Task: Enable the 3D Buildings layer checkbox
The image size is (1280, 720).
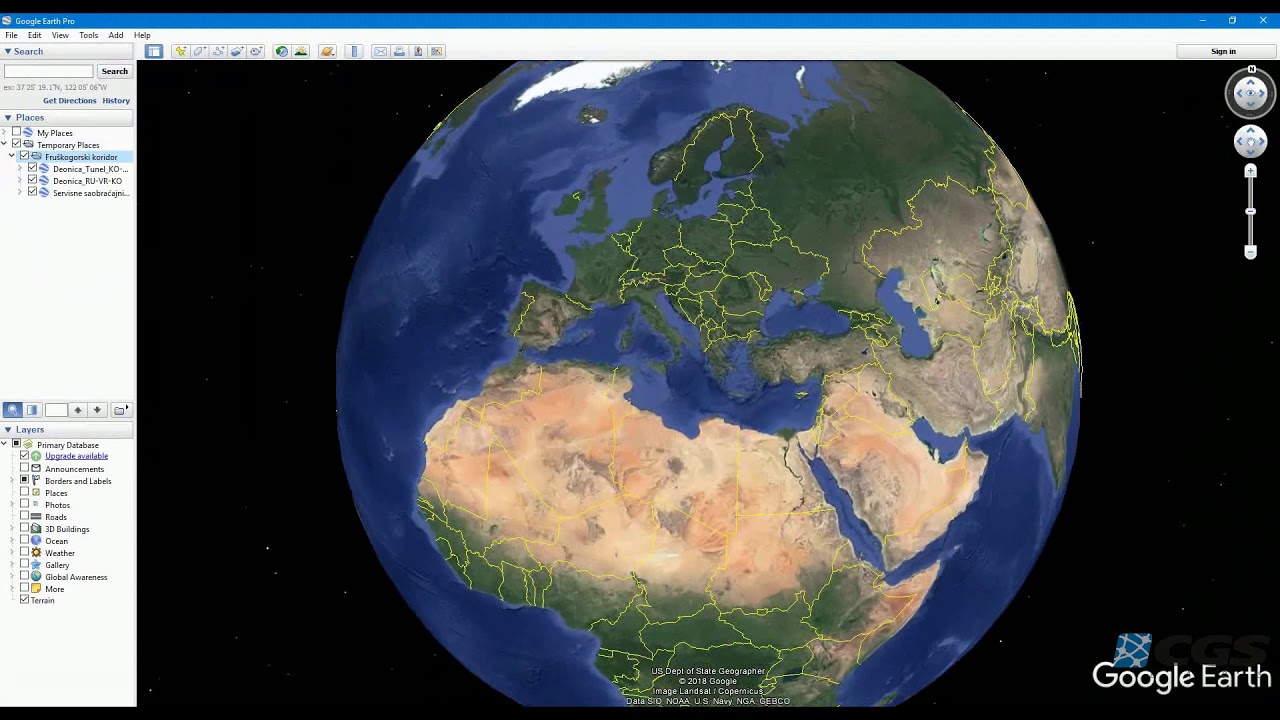Action: pos(24,528)
